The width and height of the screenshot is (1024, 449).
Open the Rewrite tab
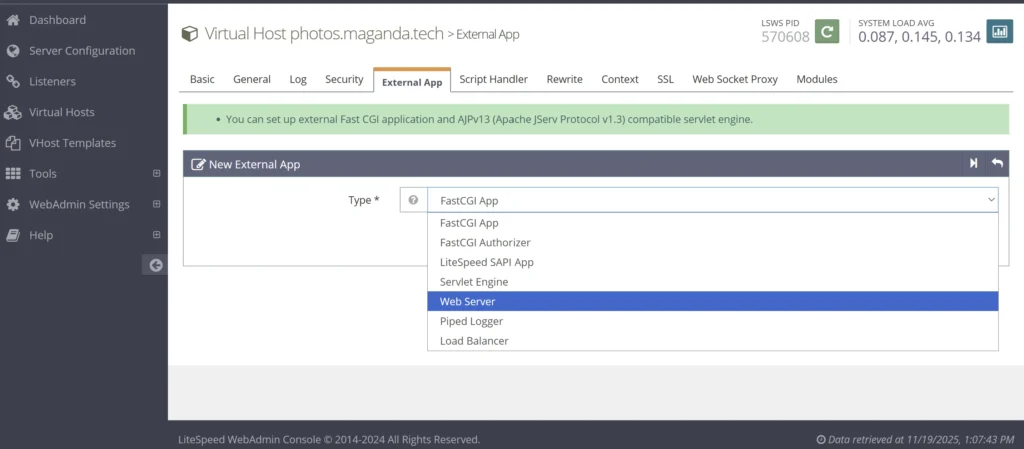point(564,80)
